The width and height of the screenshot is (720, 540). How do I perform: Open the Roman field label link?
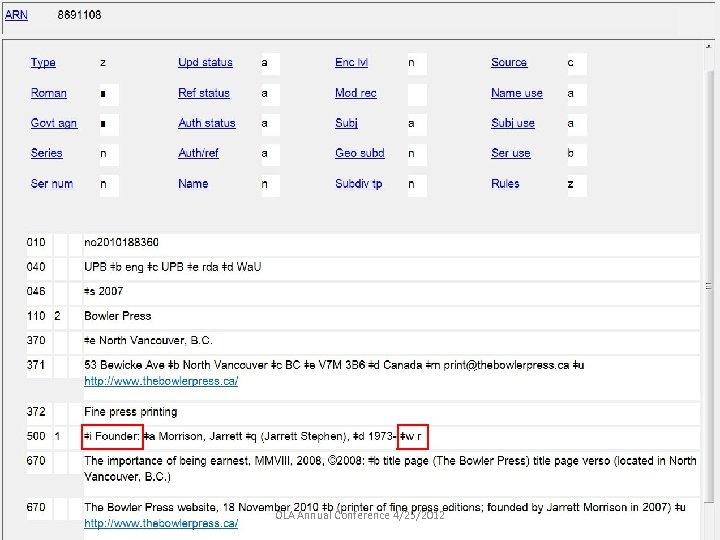pyautogui.click(x=49, y=93)
